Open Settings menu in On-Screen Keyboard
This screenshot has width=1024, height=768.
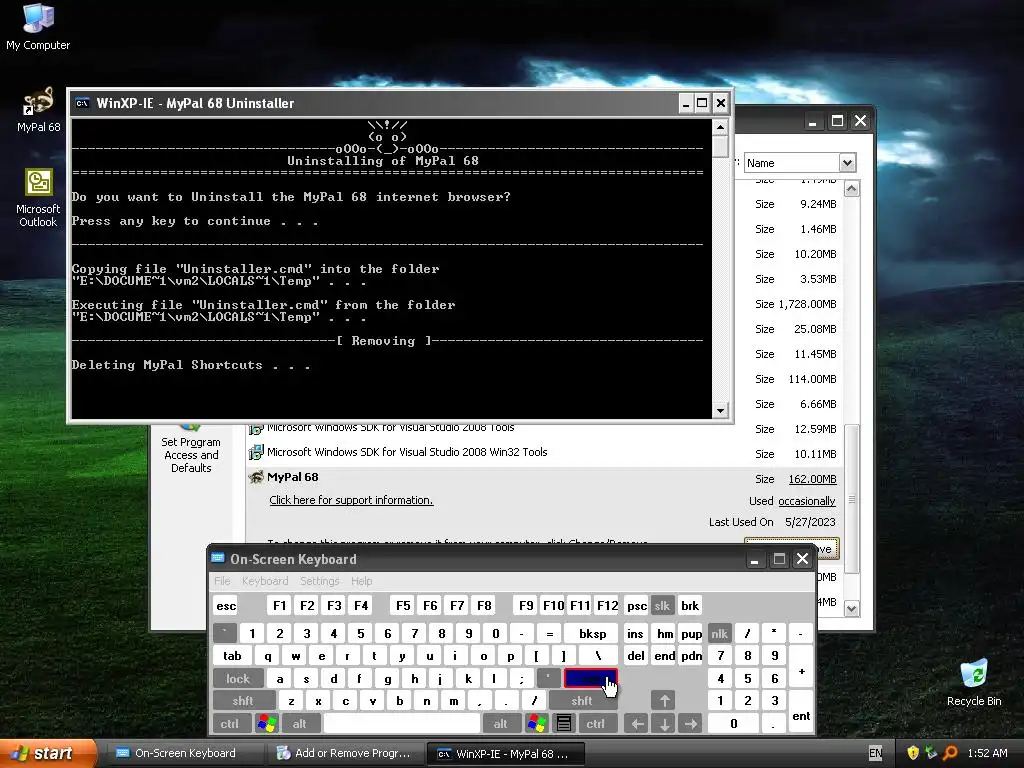coord(320,581)
